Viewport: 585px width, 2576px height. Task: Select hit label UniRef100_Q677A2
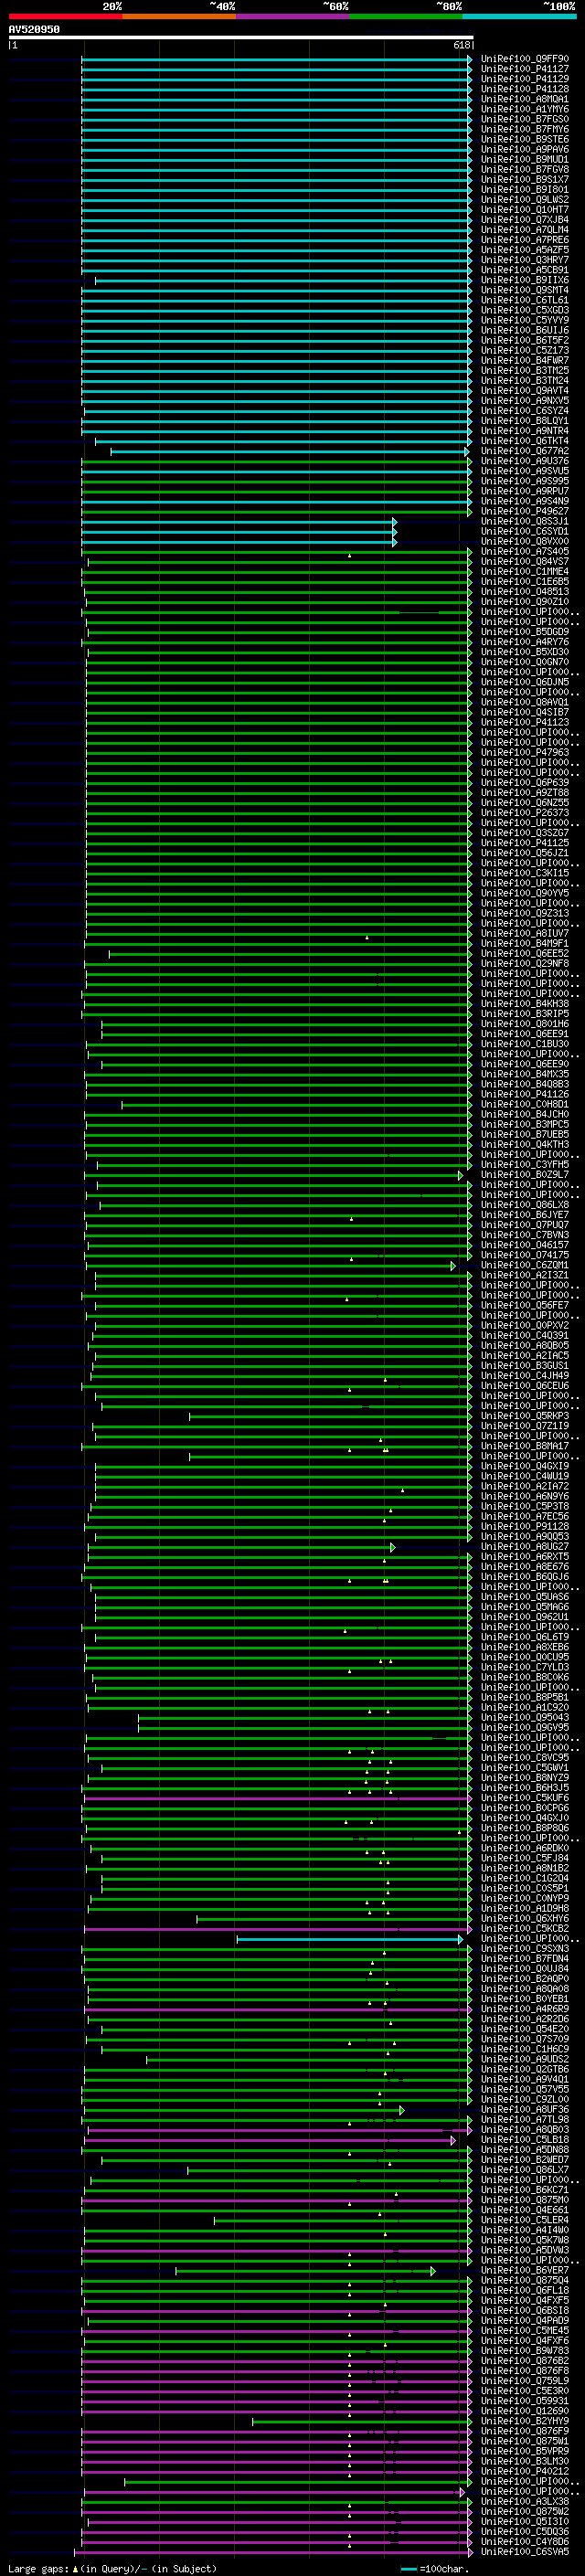(525, 451)
